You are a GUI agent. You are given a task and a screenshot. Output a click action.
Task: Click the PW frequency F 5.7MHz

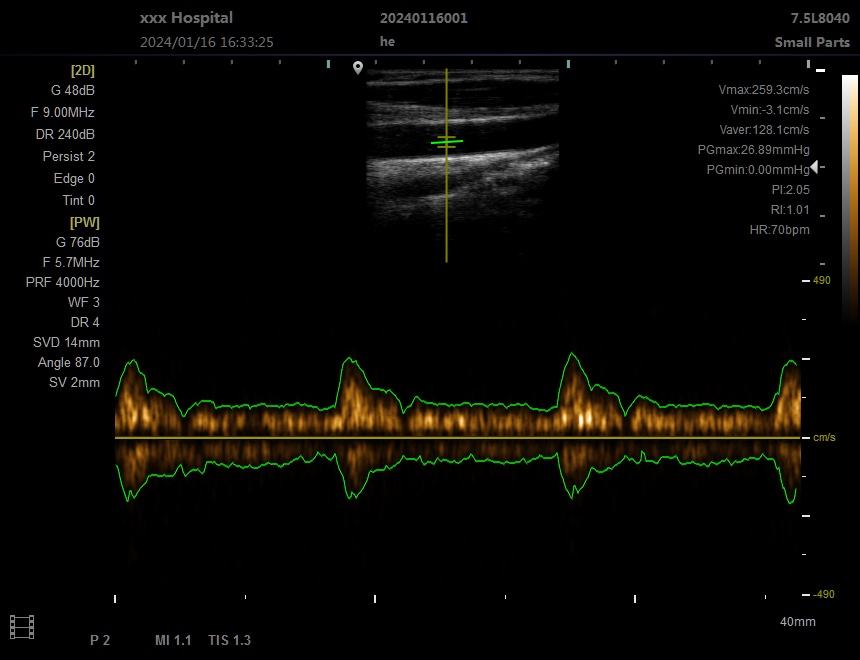[x=71, y=262]
